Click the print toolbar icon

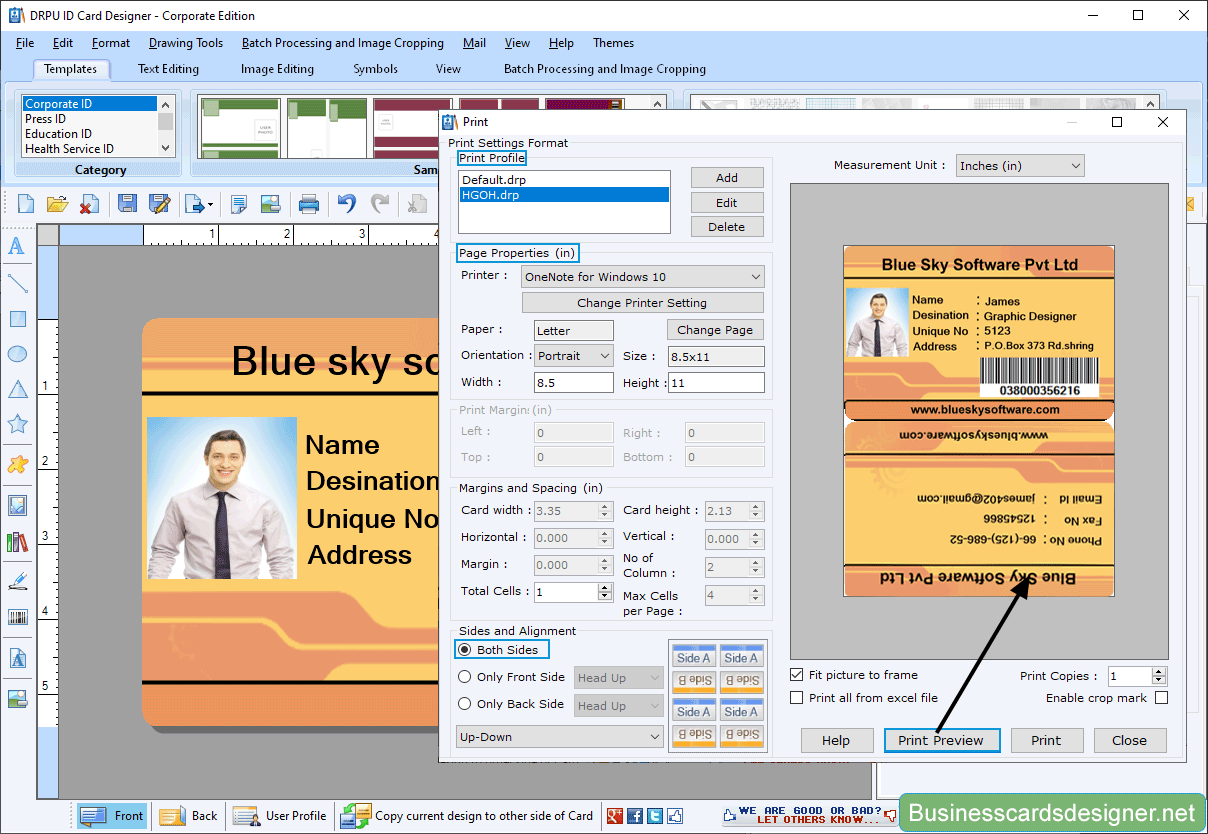[309, 204]
